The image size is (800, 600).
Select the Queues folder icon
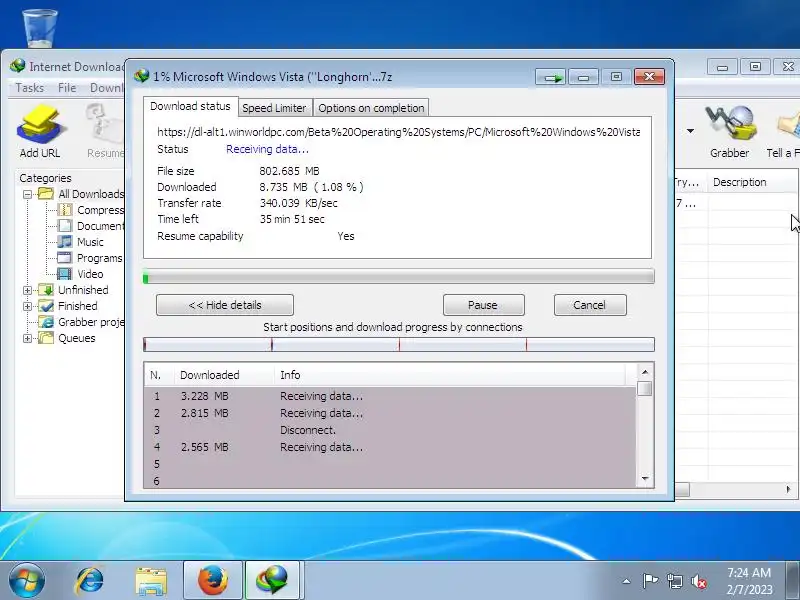[x=46, y=338]
